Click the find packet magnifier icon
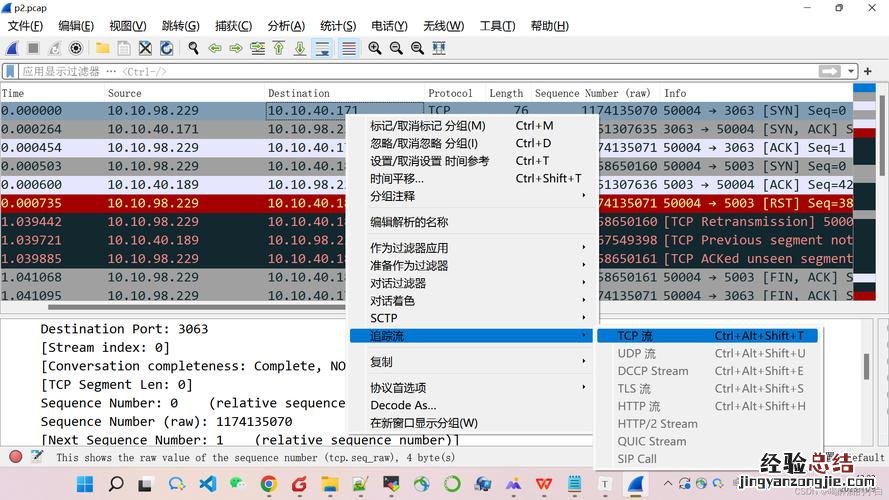This screenshot has height=500, width=889. (193, 48)
